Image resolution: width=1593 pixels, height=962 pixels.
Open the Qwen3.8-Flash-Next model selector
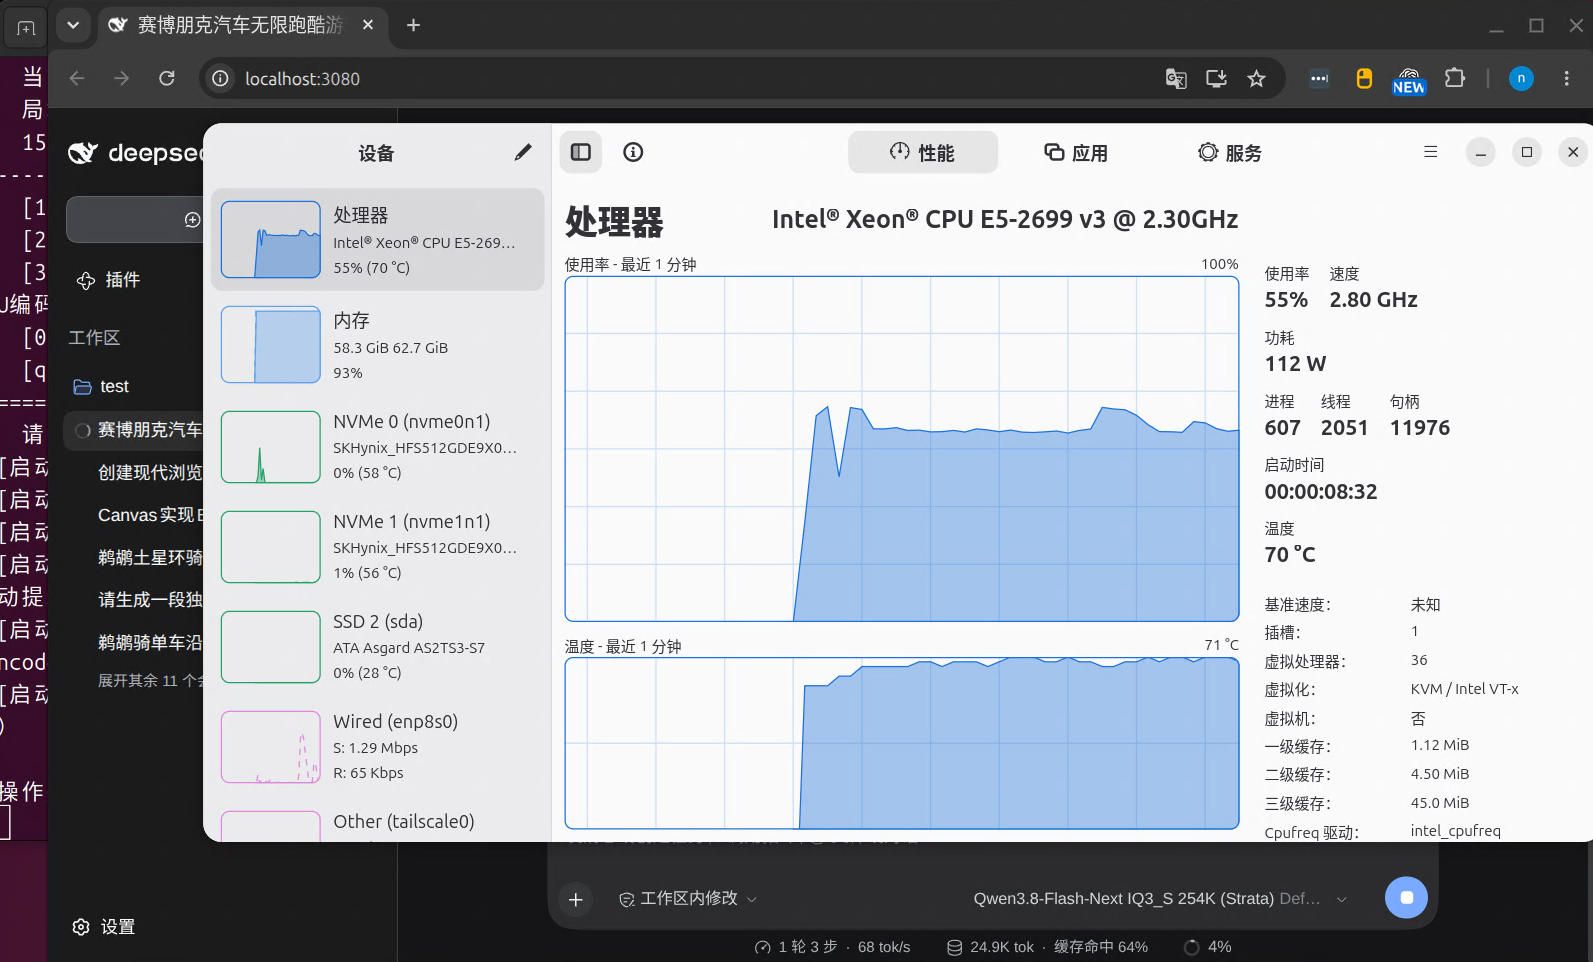click(1160, 899)
